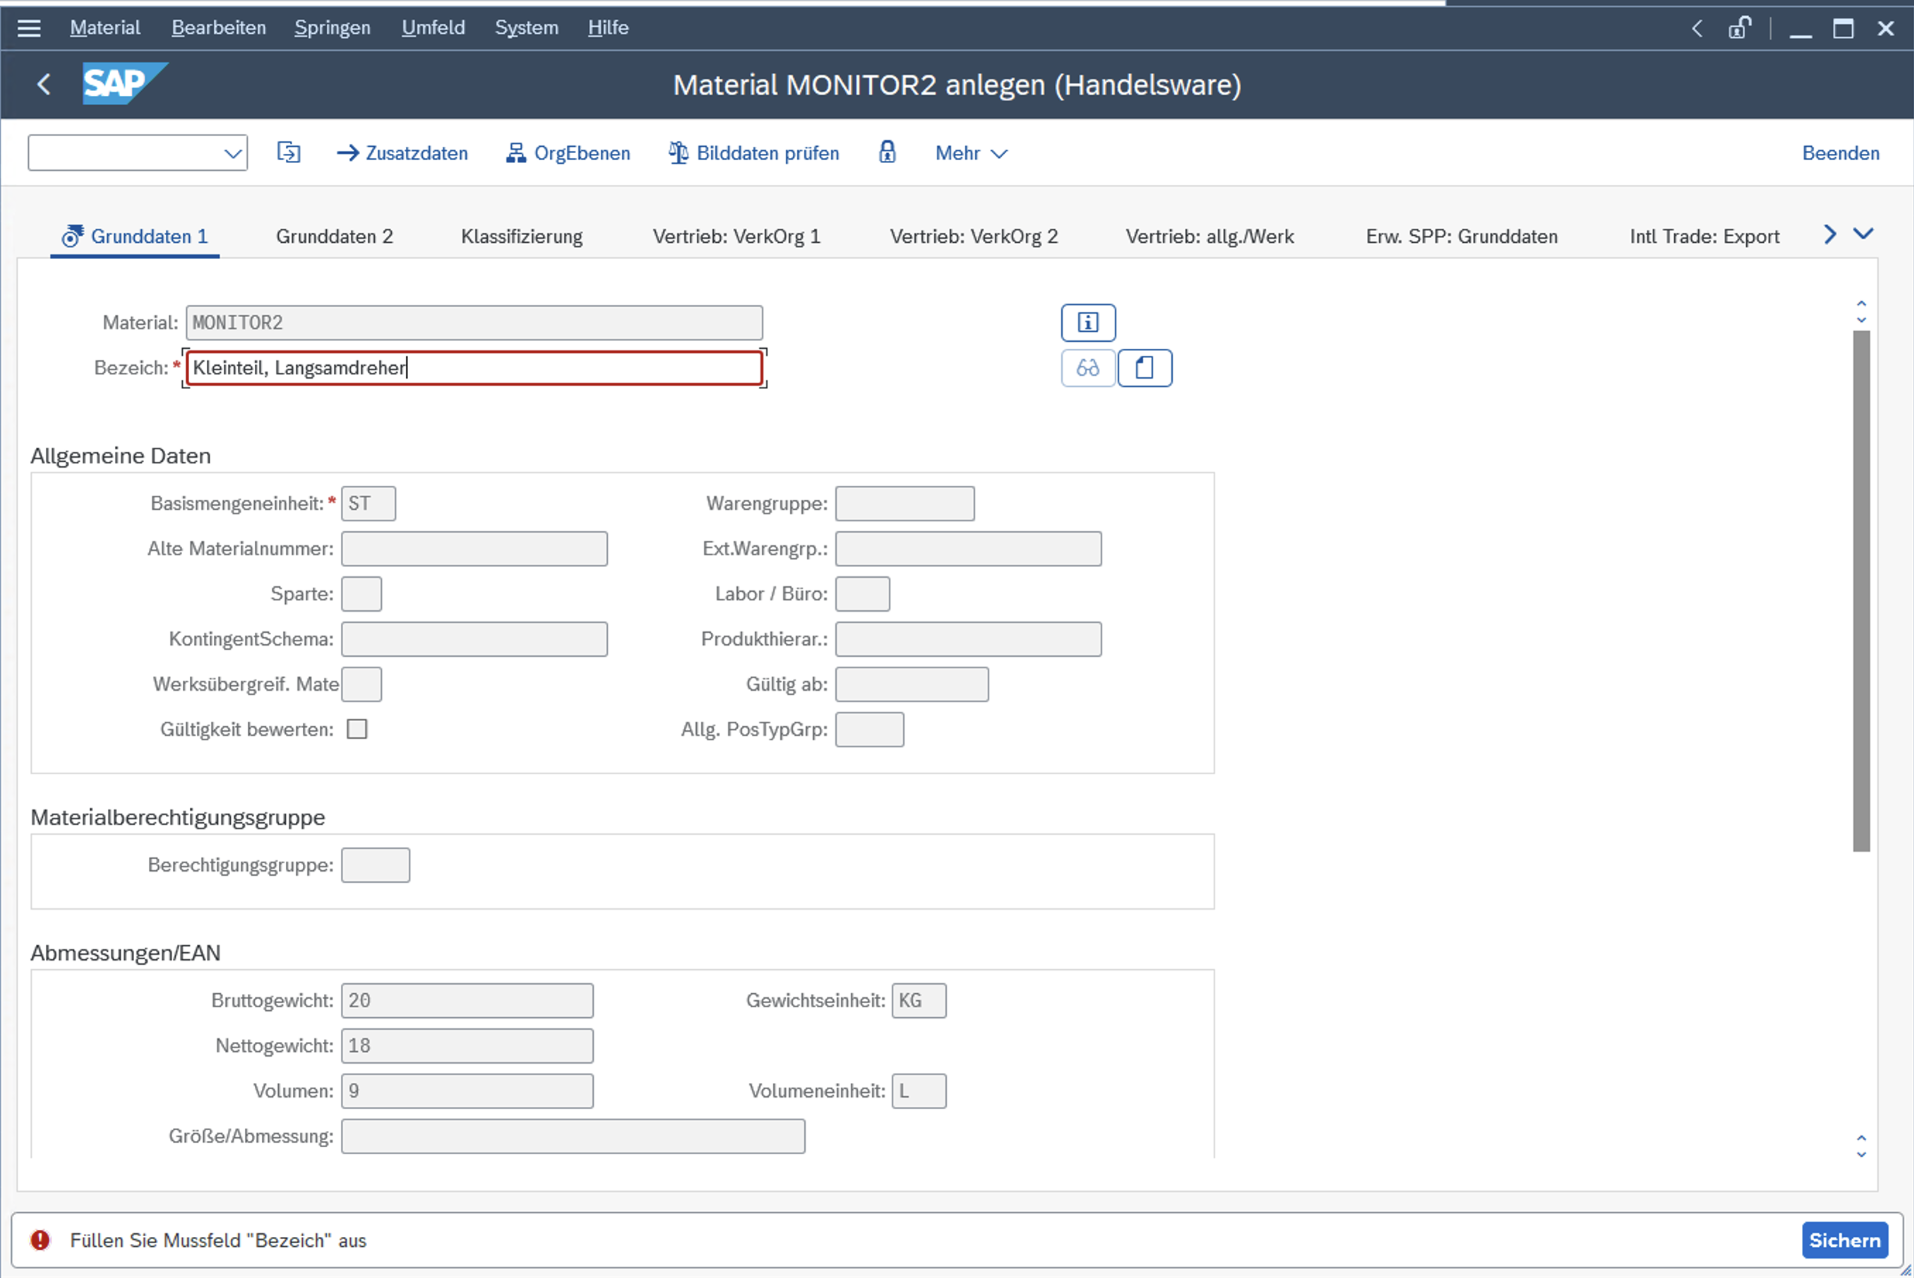
Task: Click the Sparte field
Action: [x=361, y=594]
